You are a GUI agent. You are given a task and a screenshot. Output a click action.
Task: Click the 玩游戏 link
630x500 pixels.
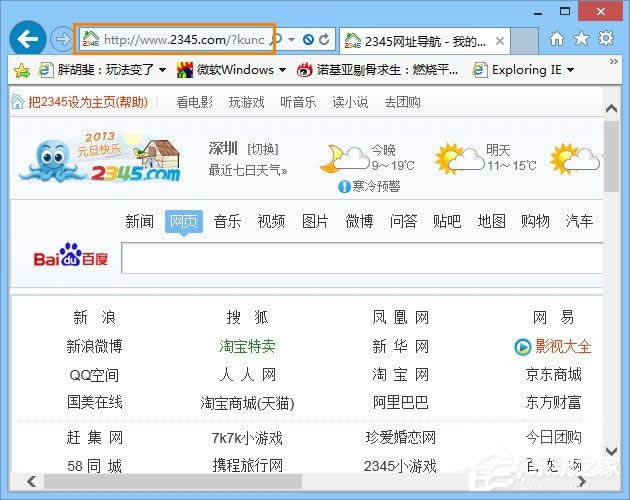(247, 102)
